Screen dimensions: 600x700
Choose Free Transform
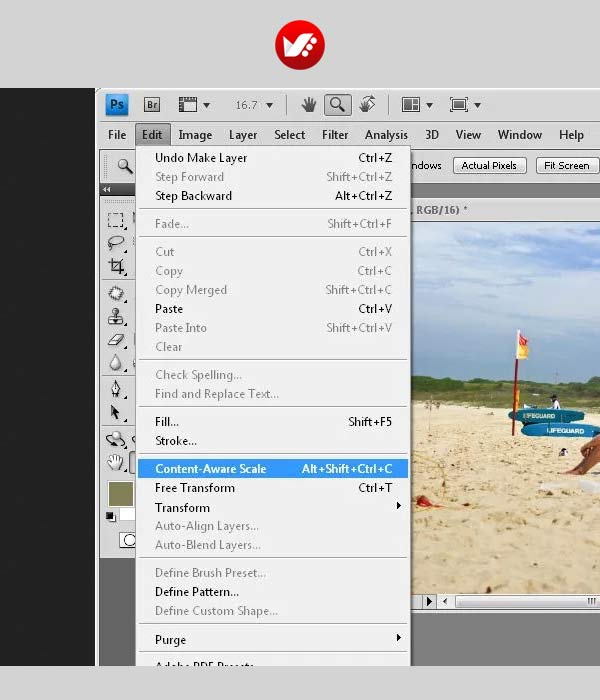[273, 488]
